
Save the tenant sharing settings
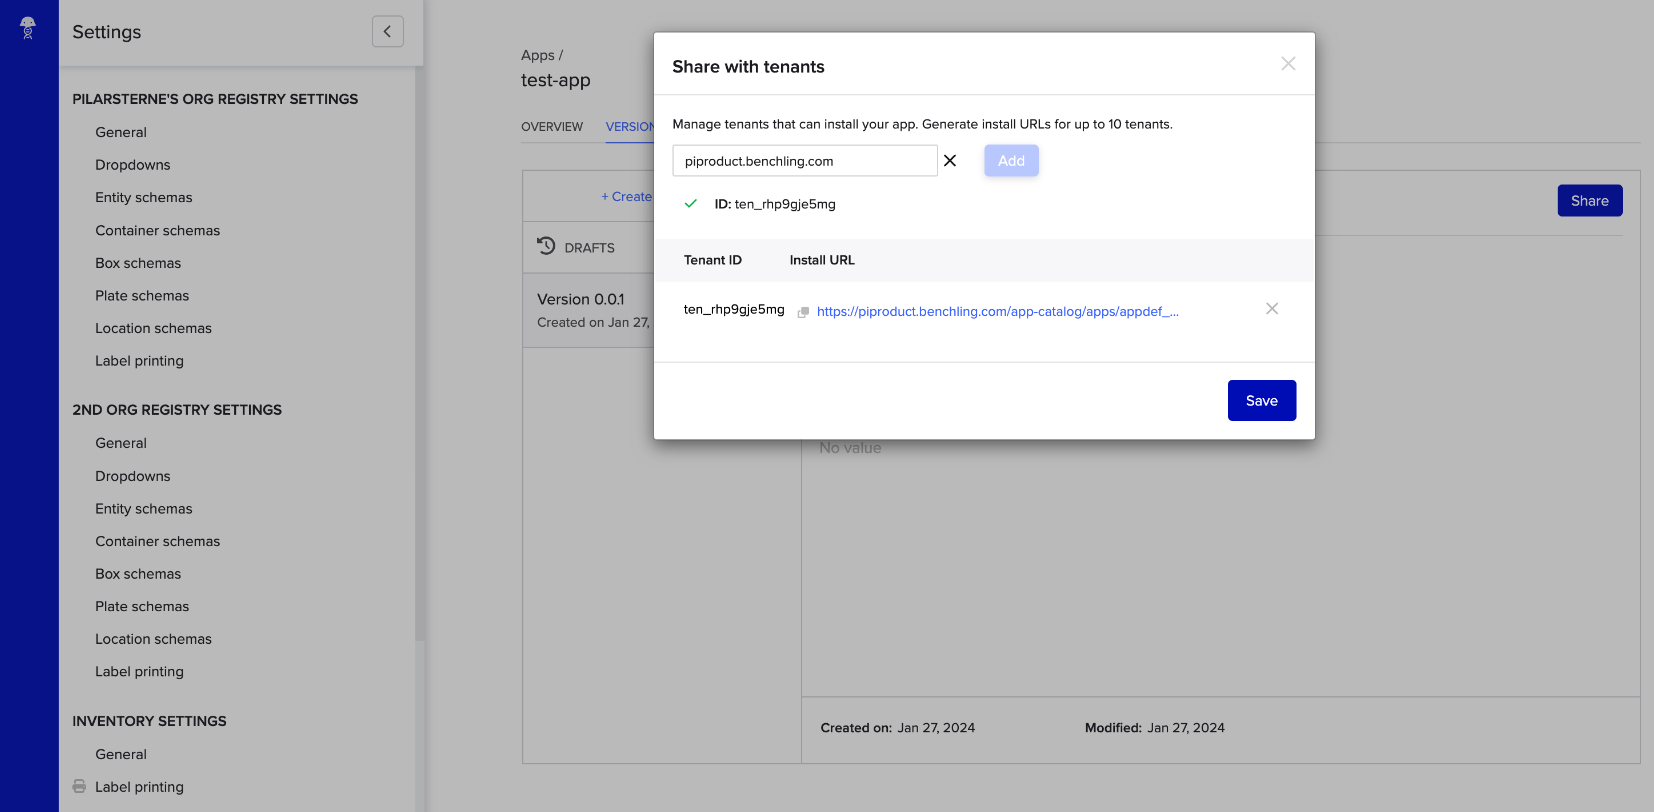(x=1262, y=401)
